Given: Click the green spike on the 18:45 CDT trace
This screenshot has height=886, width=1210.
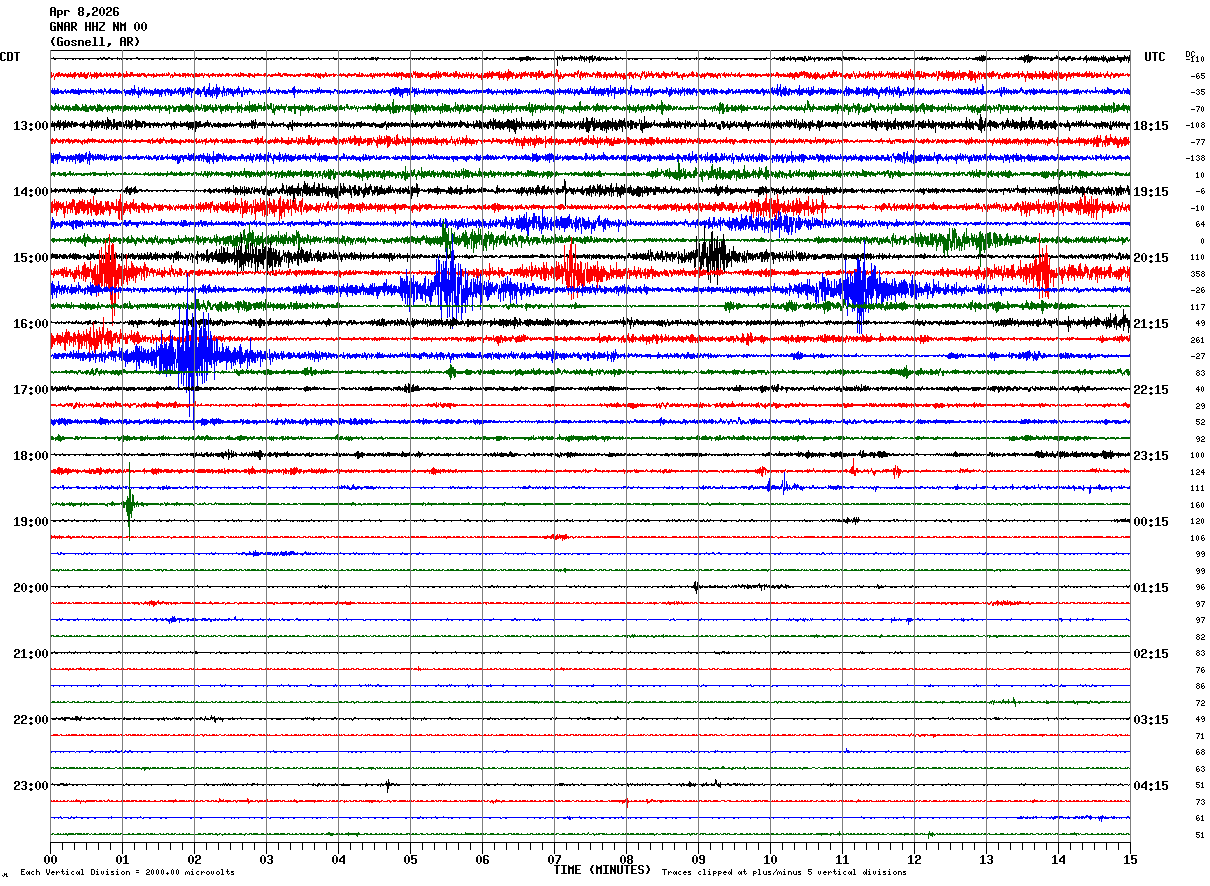Looking at the screenshot, I should coord(129,505).
